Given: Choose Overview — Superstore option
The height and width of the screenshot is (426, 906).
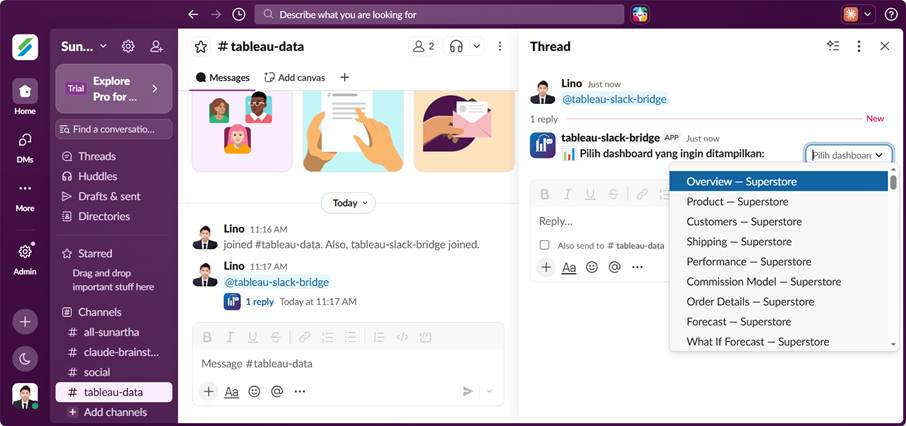Looking at the screenshot, I should (778, 181).
